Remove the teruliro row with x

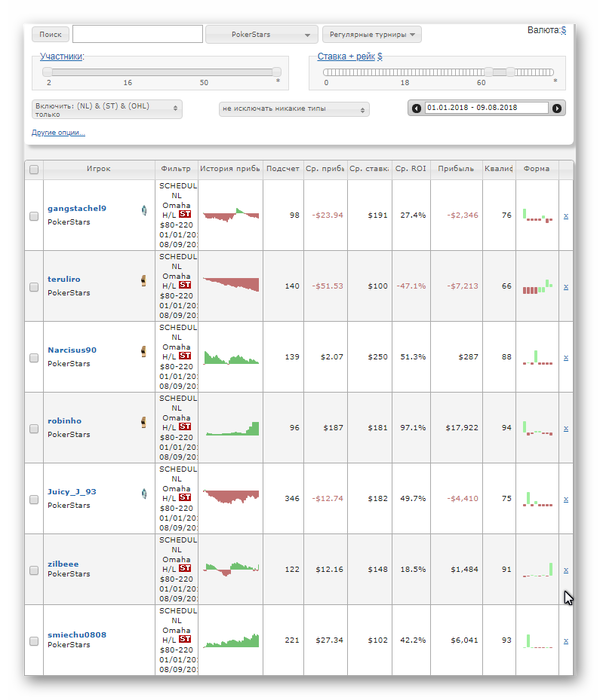coord(566,287)
